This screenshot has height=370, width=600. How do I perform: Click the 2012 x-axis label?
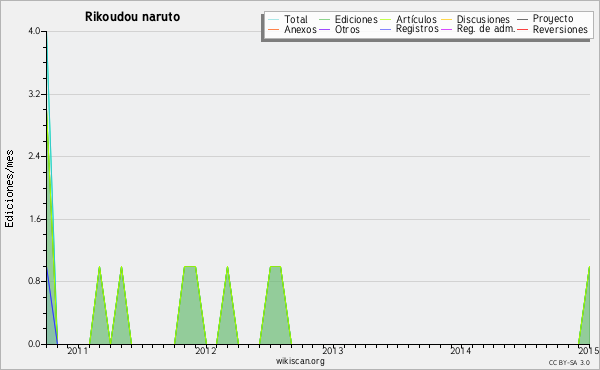(206, 351)
